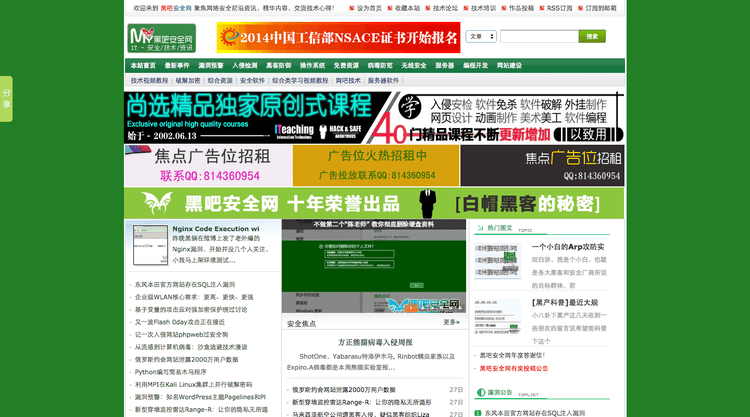Open the 技术论坛 top link
Screen dimensions: 750x417
[x=445, y=8]
